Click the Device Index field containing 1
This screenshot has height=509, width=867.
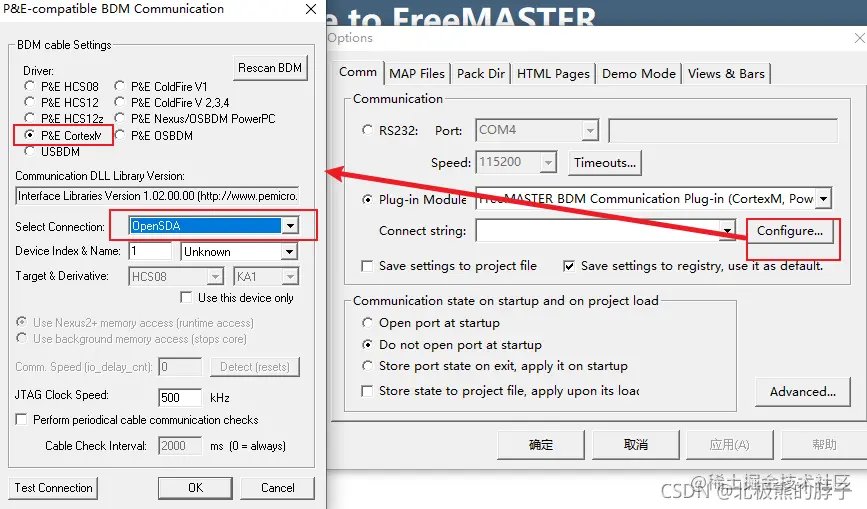click(x=150, y=251)
